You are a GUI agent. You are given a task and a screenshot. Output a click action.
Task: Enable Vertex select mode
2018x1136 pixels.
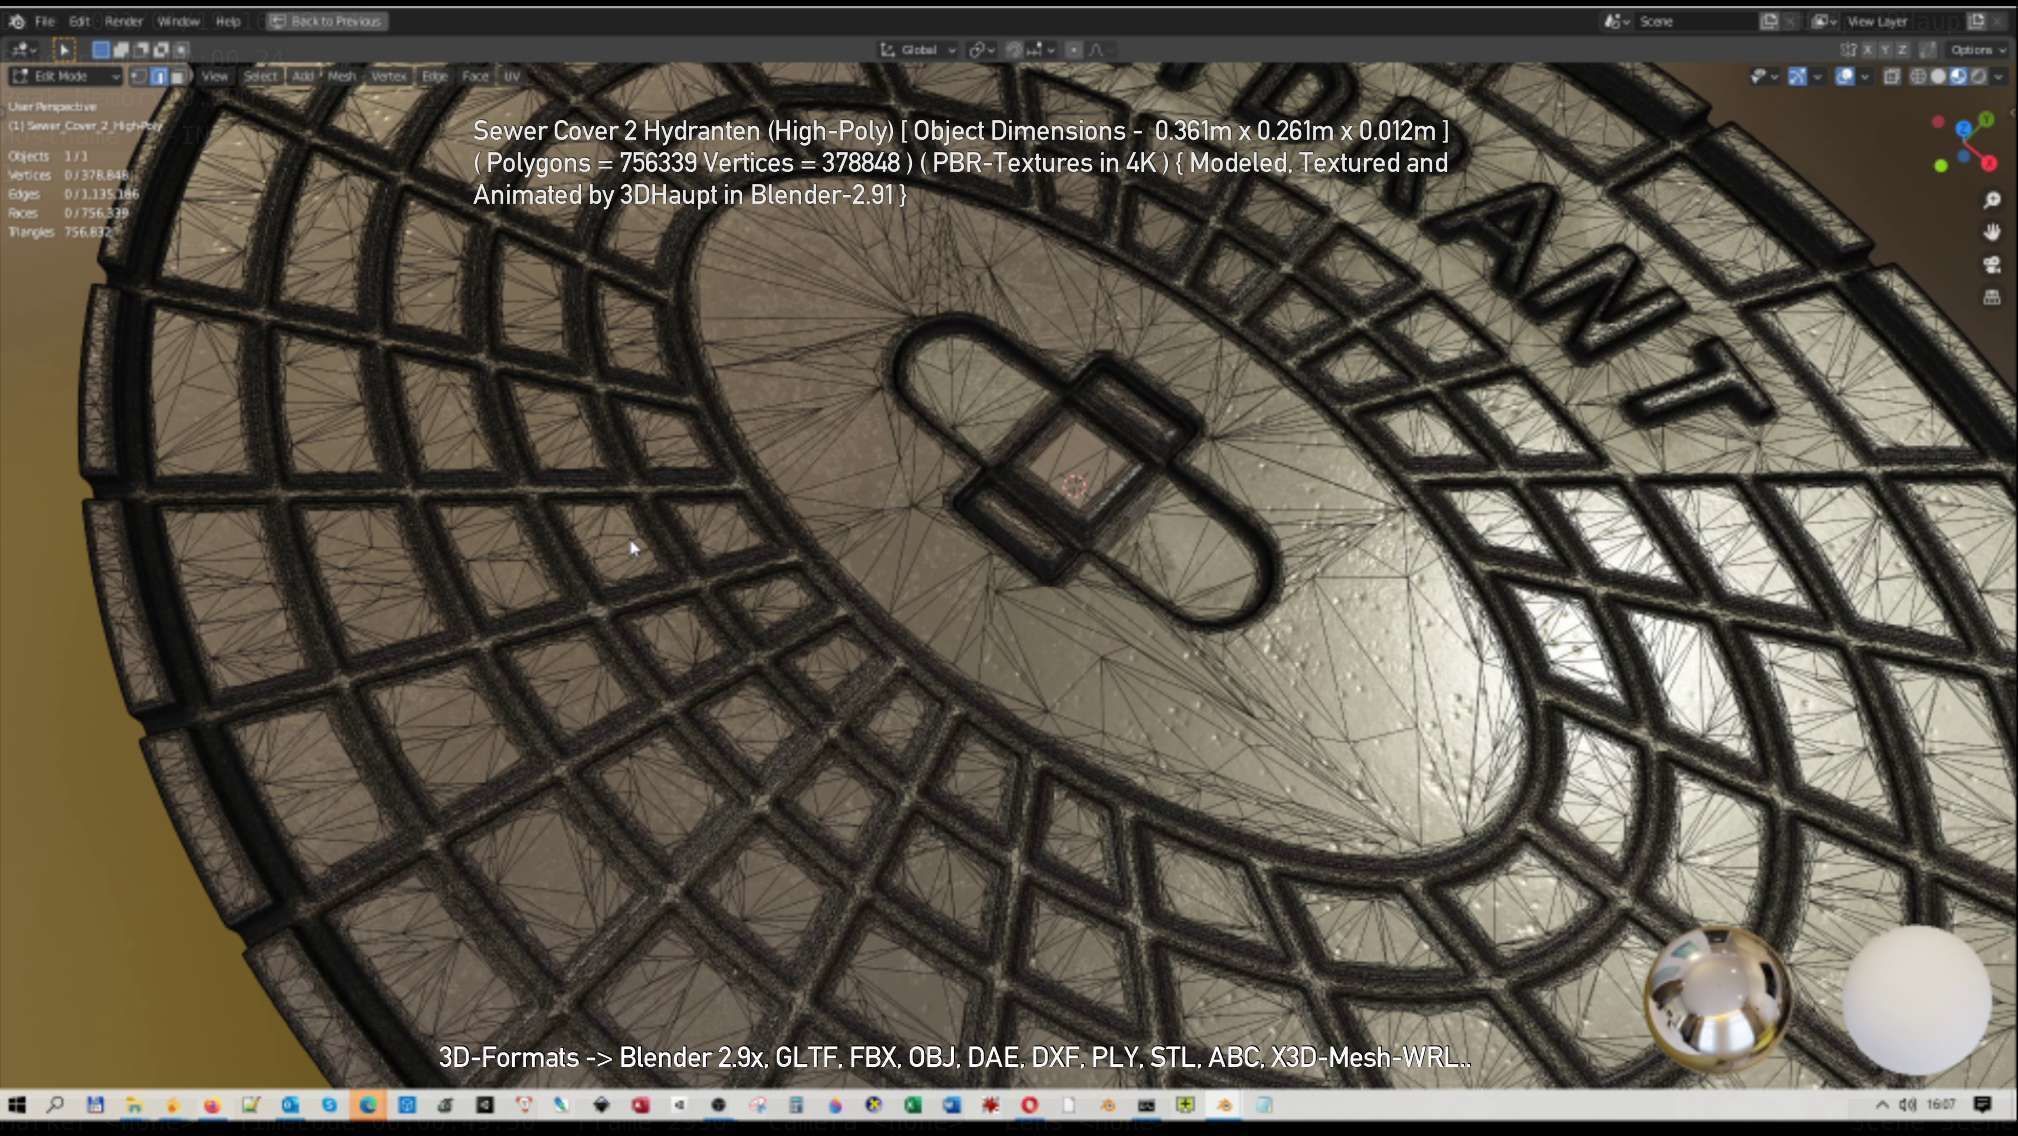139,76
